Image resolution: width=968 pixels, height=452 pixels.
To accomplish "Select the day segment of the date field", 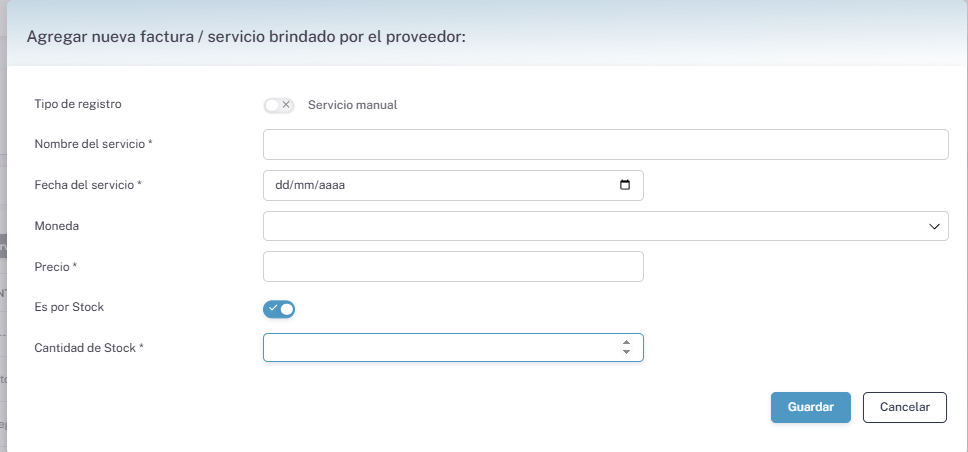I will (x=282, y=186).
